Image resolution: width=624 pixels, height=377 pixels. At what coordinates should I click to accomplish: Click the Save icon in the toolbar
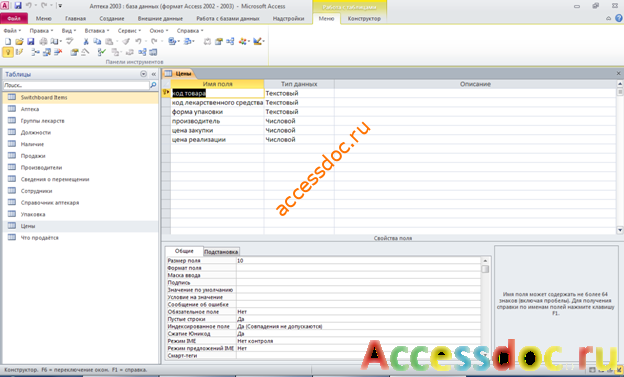tap(31, 41)
